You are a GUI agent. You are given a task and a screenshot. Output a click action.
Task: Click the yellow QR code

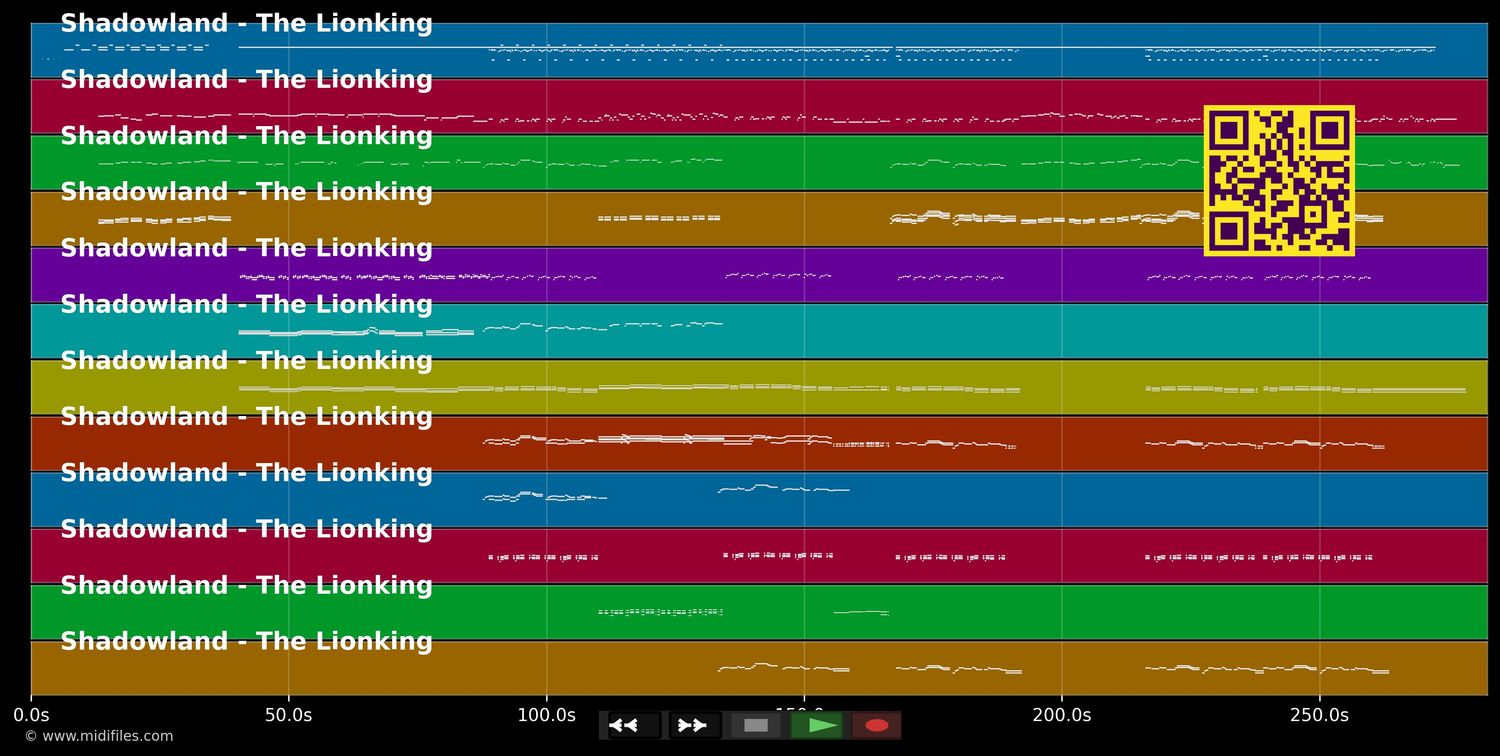1279,181
